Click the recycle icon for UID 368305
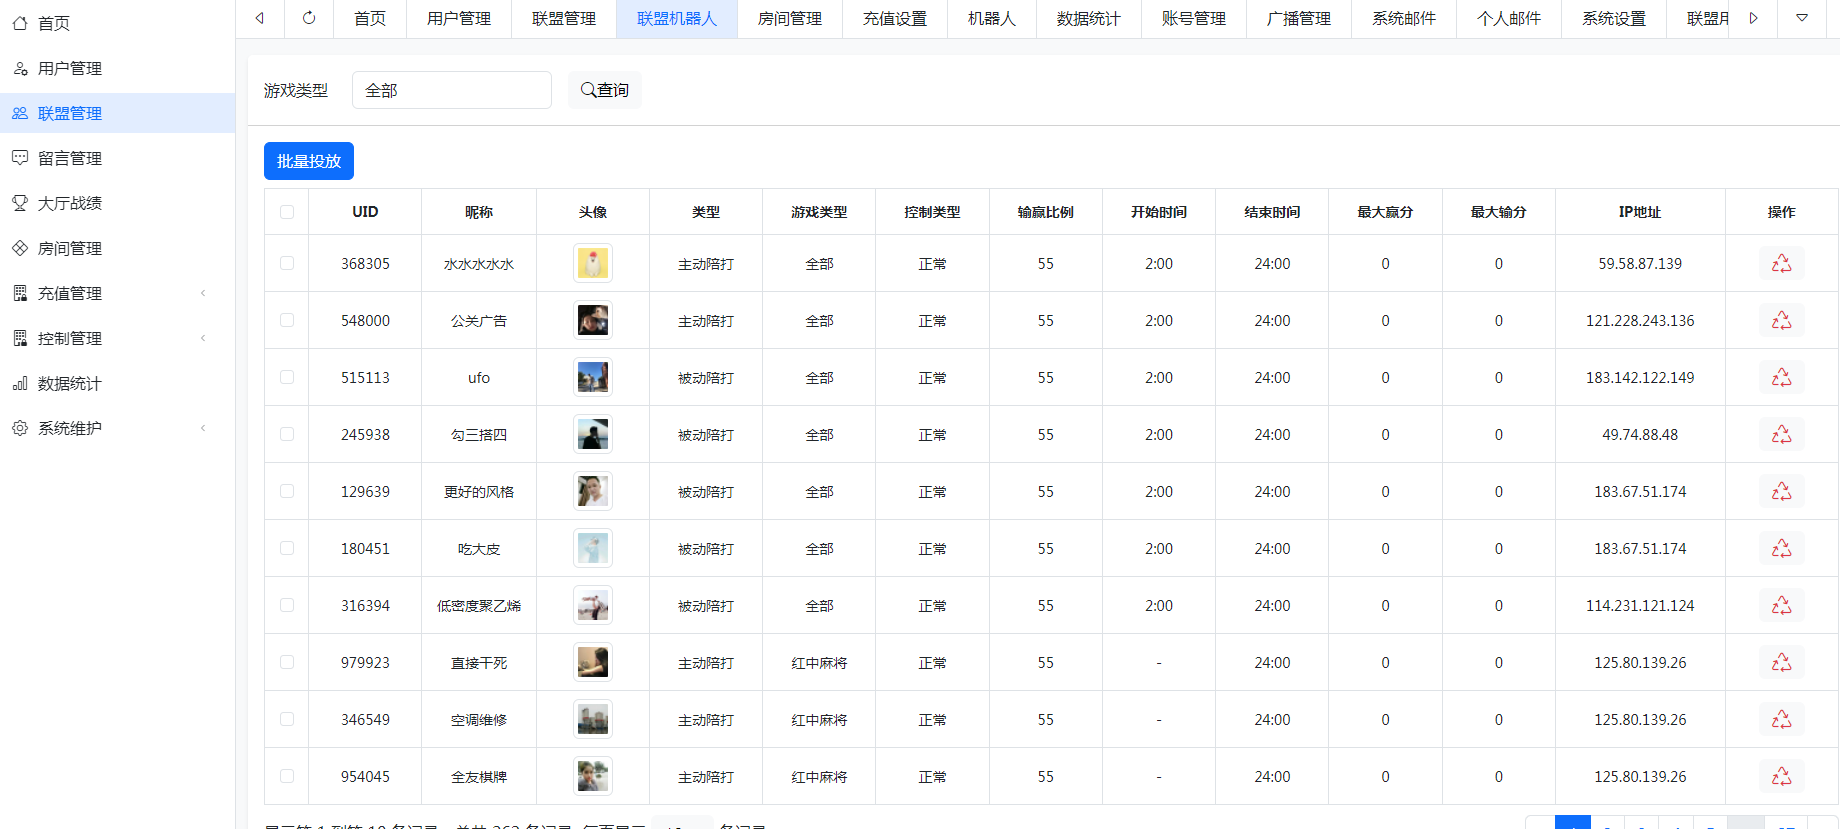Image resolution: width=1840 pixels, height=829 pixels. (x=1781, y=264)
